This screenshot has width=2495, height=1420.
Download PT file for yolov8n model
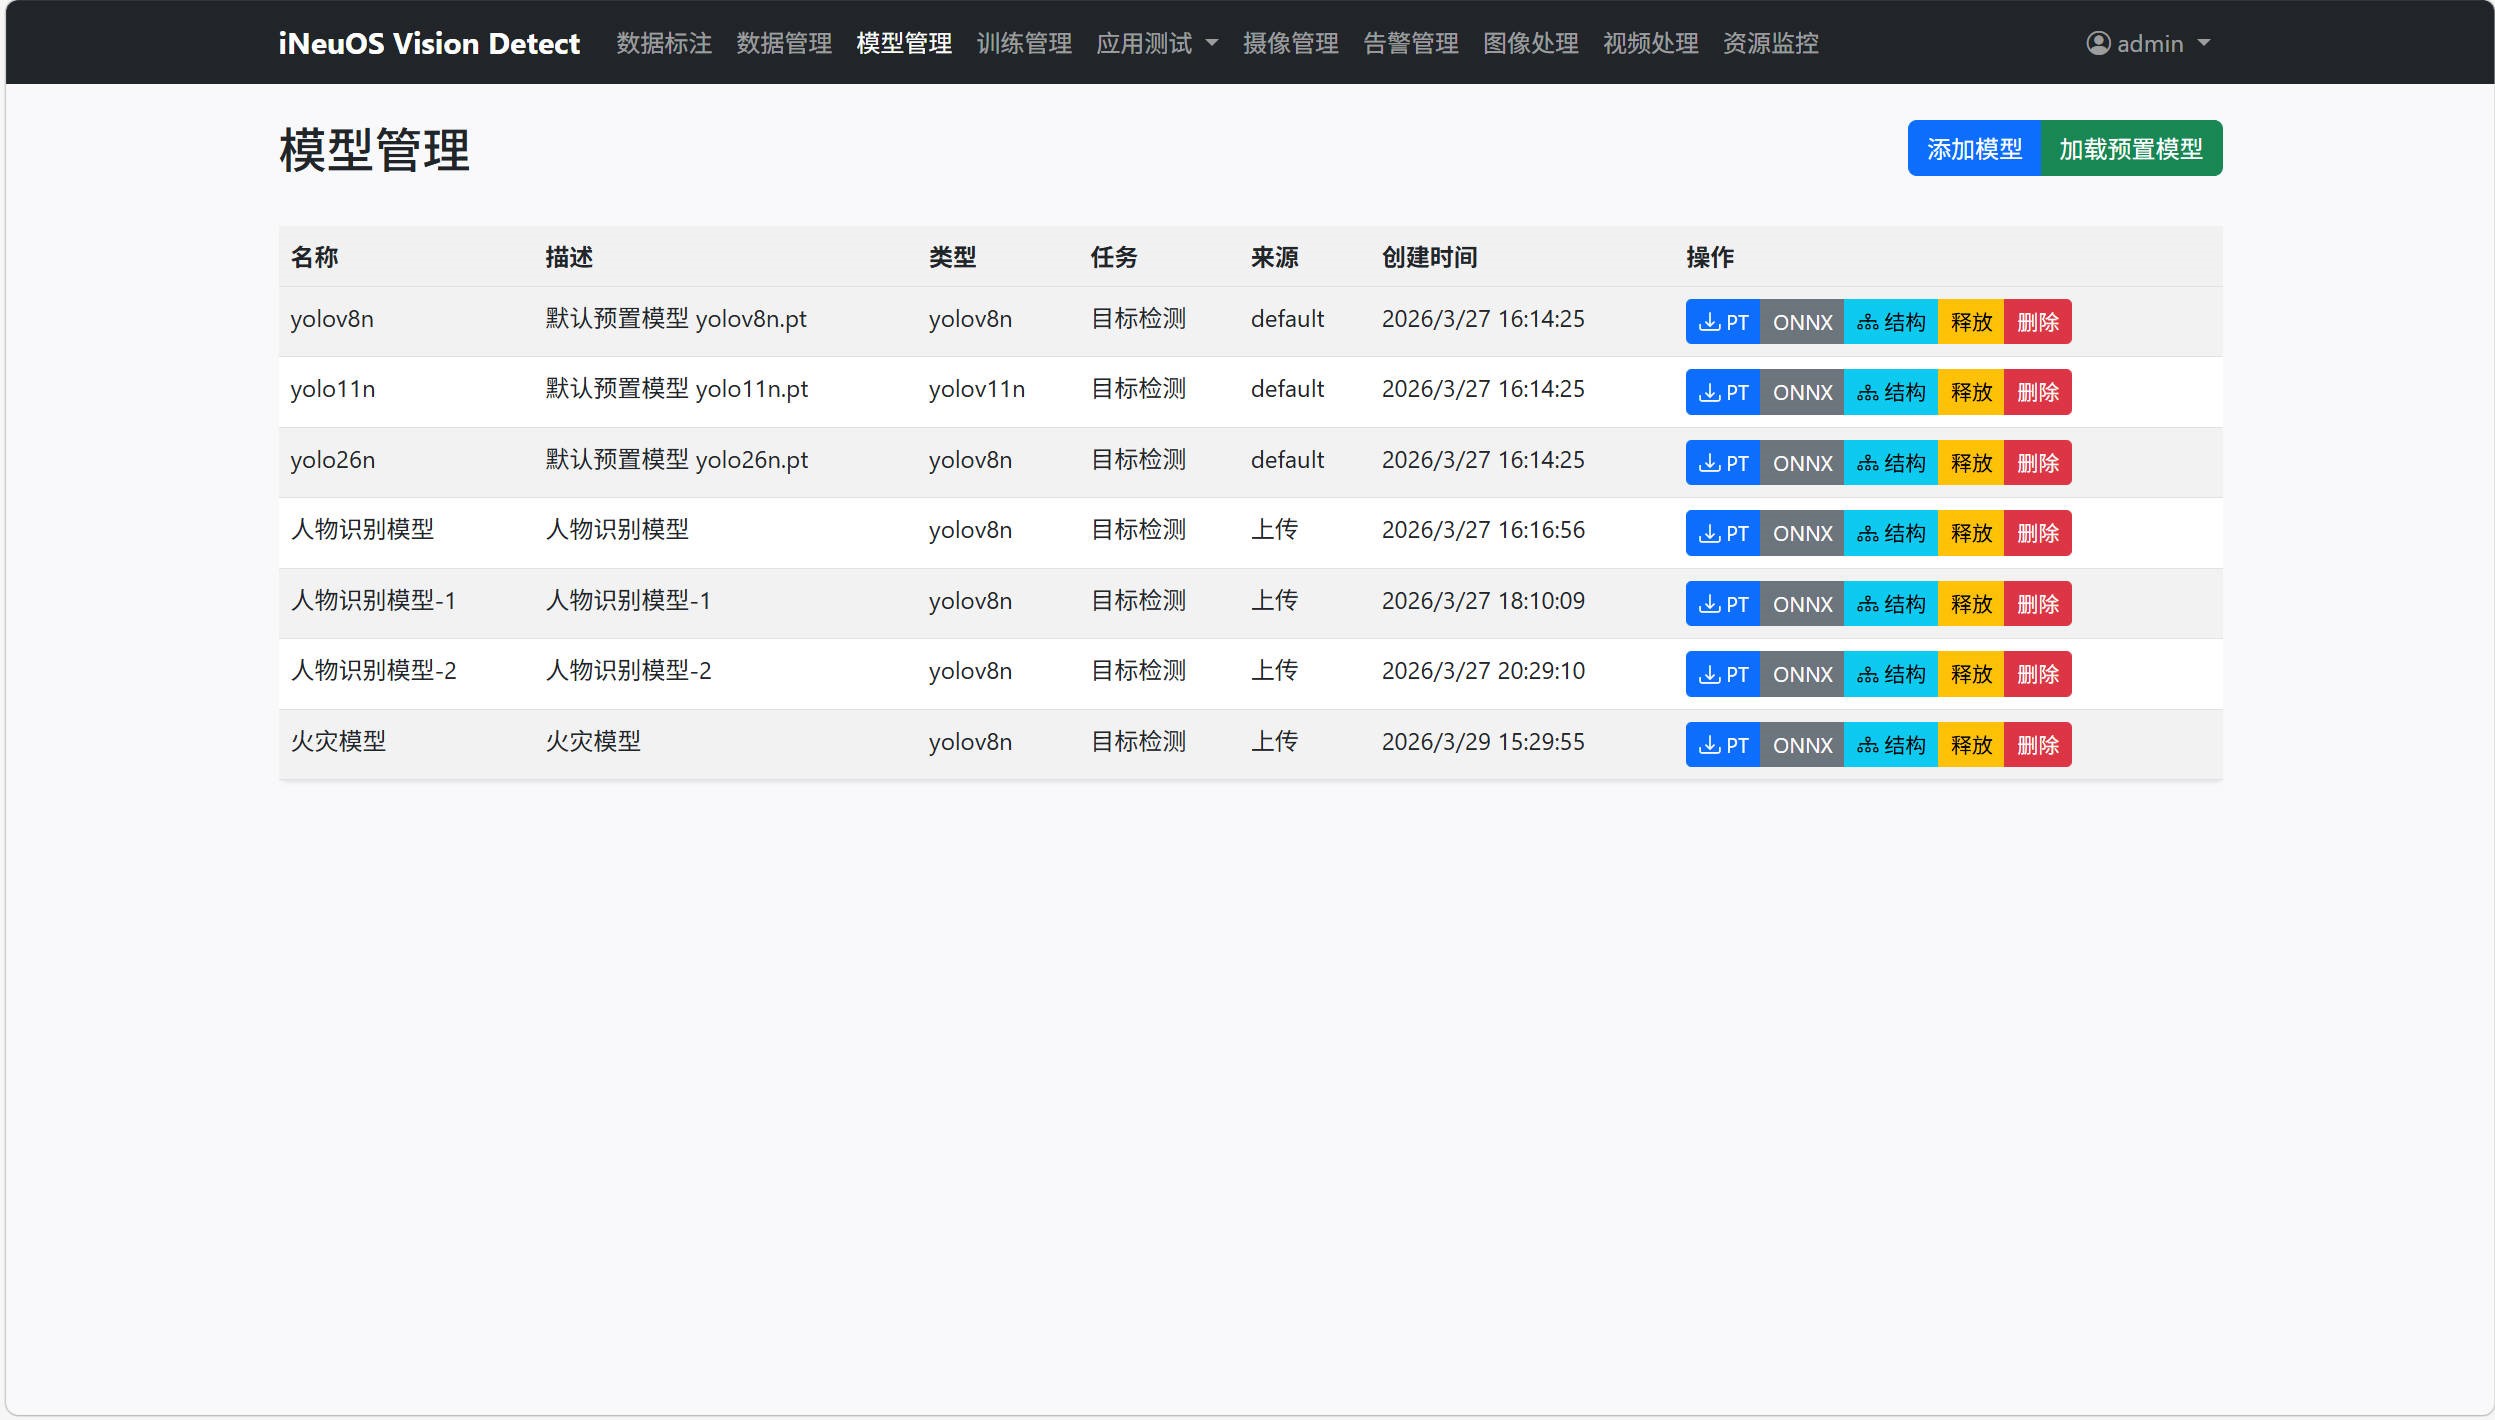click(1722, 322)
